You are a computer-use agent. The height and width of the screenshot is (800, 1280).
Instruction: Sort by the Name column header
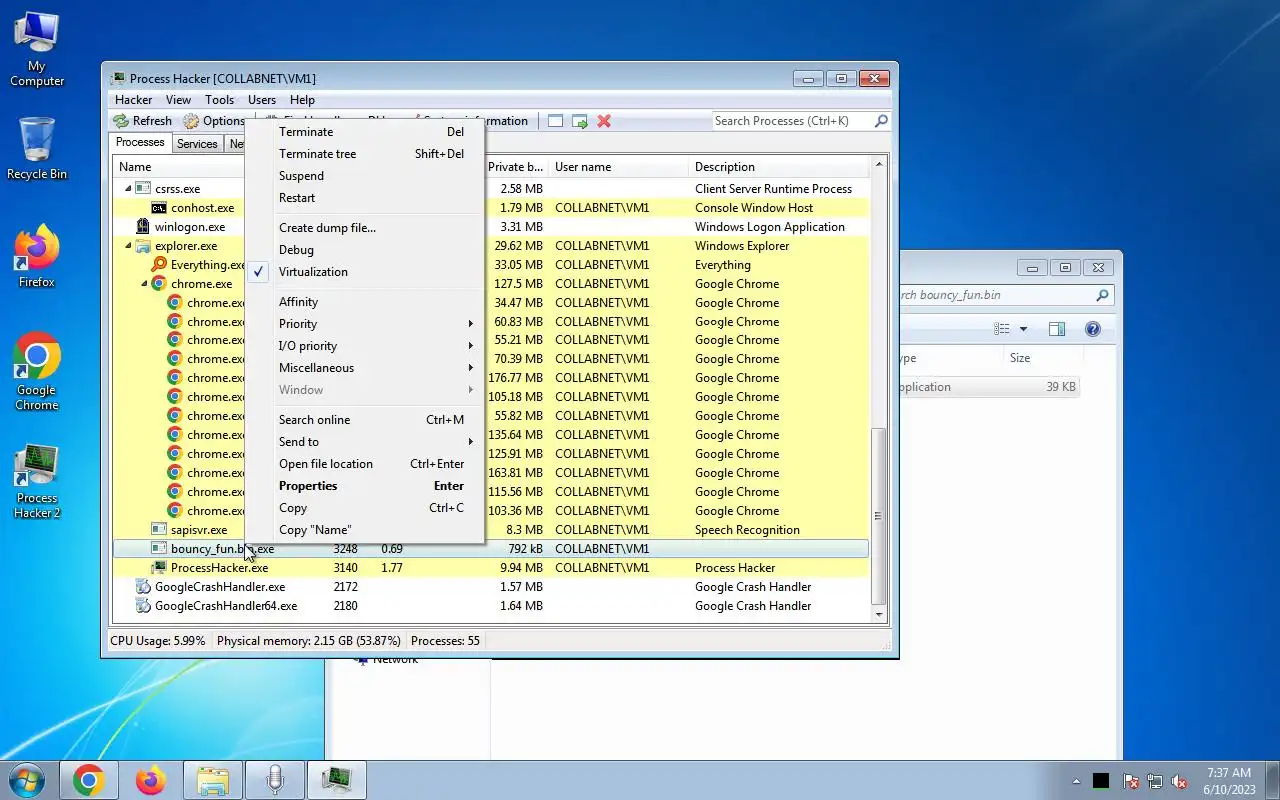(135, 167)
